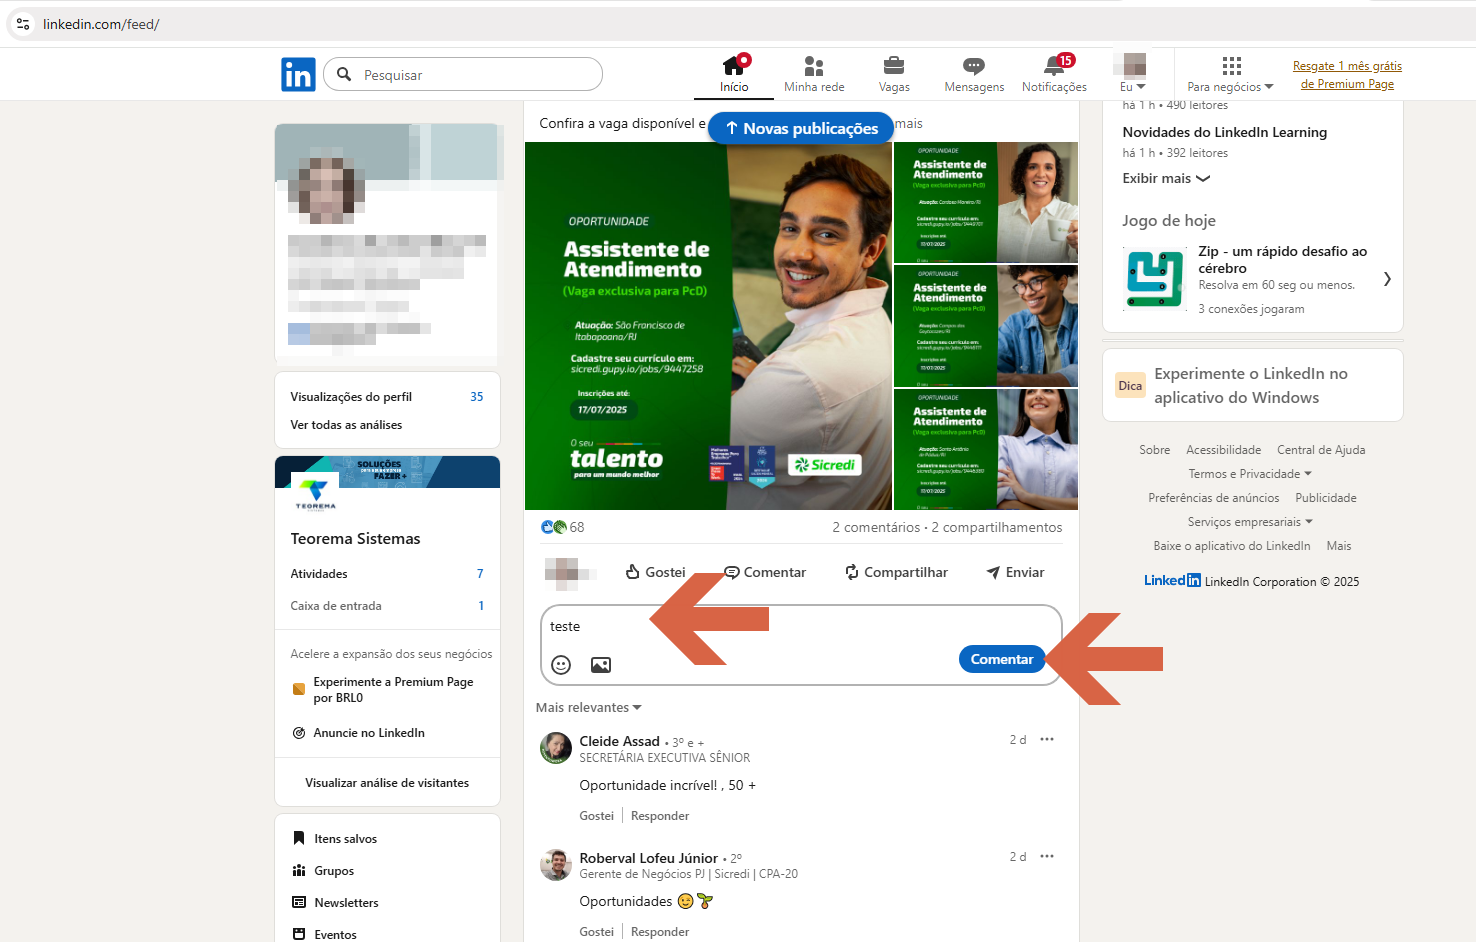
Task: Click Cleide Assad's avatar photo
Action: pos(556,748)
